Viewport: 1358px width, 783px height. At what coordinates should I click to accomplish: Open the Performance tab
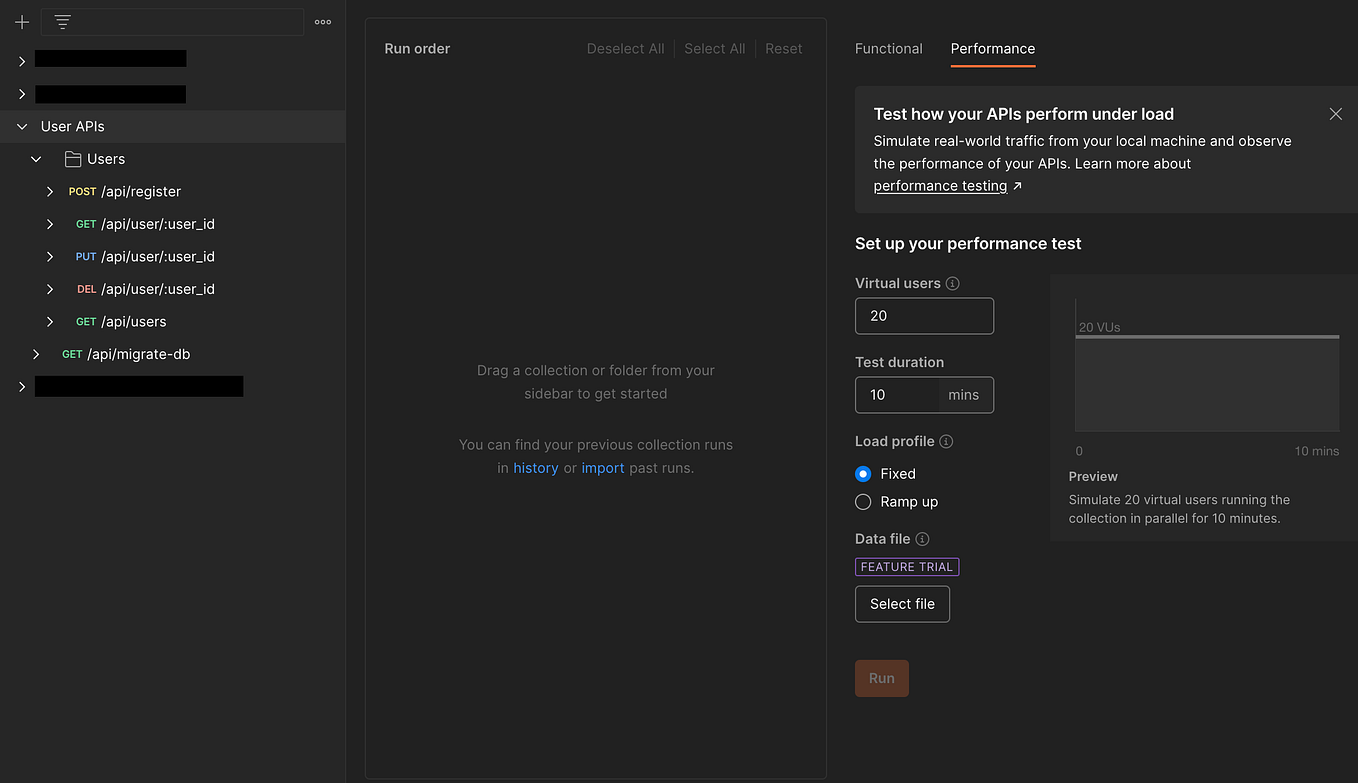pyautogui.click(x=992, y=48)
